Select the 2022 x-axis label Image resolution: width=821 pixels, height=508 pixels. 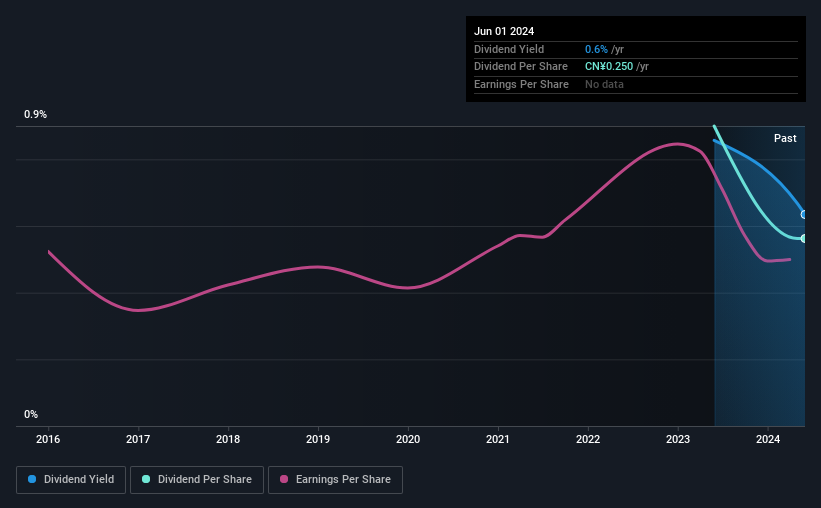point(588,439)
